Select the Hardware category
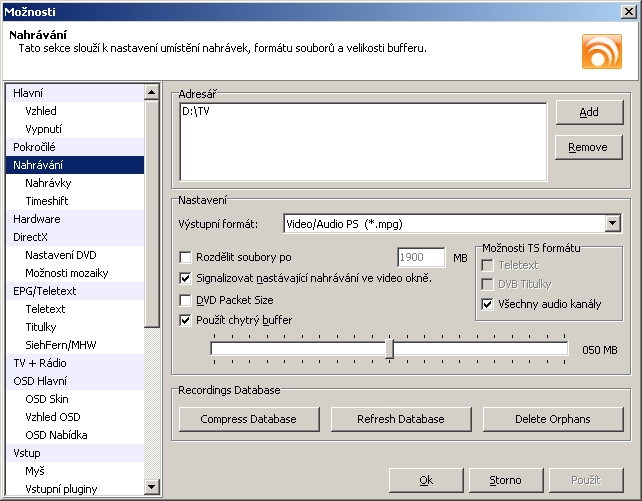The image size is (642, 501). tap(75, 219)
